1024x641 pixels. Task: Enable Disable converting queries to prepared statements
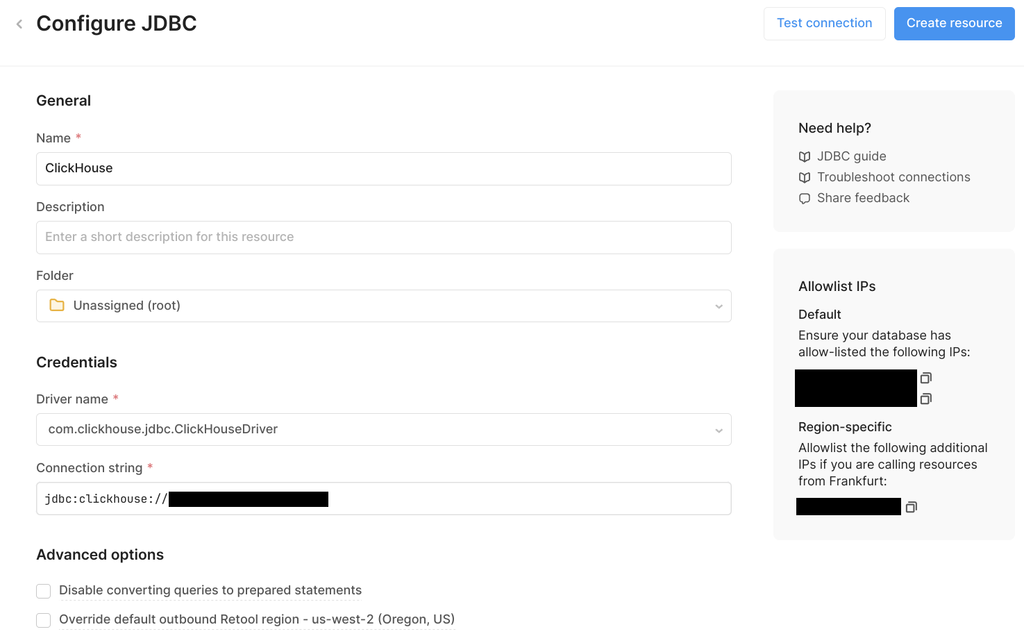tap(44, 591)
